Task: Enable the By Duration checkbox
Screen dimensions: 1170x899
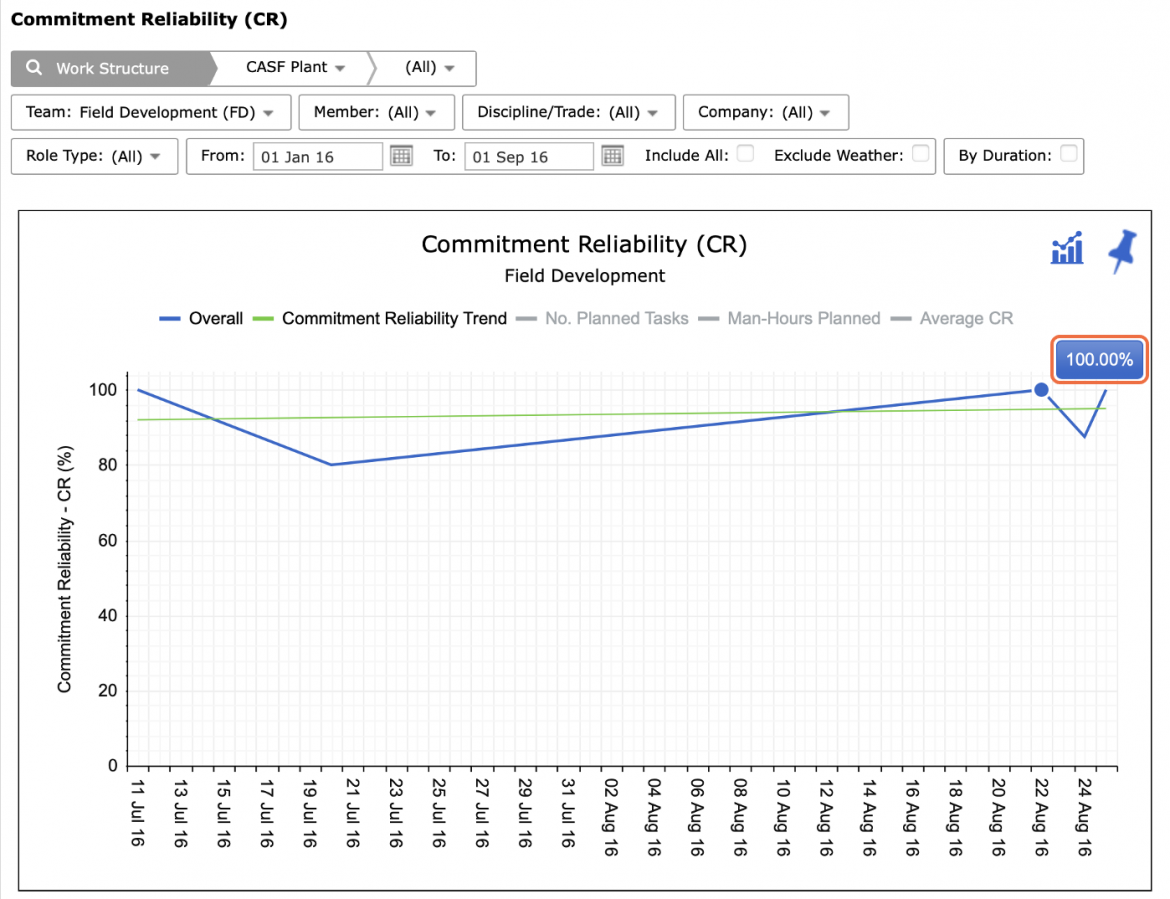Action: pos(1069,154)
